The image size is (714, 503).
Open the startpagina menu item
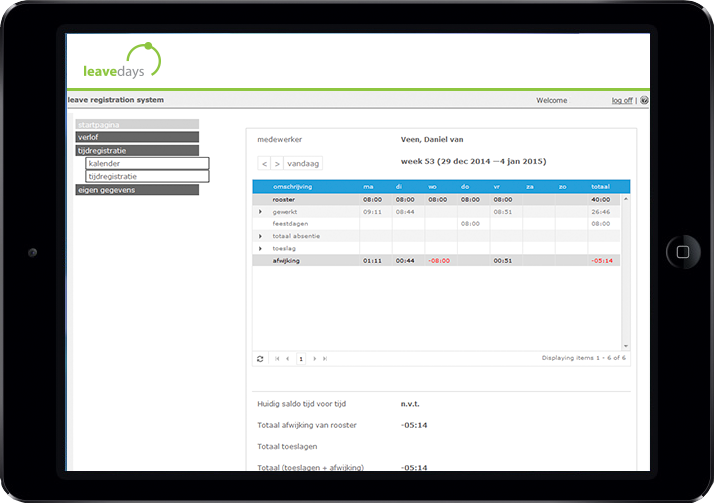(137, 124)
